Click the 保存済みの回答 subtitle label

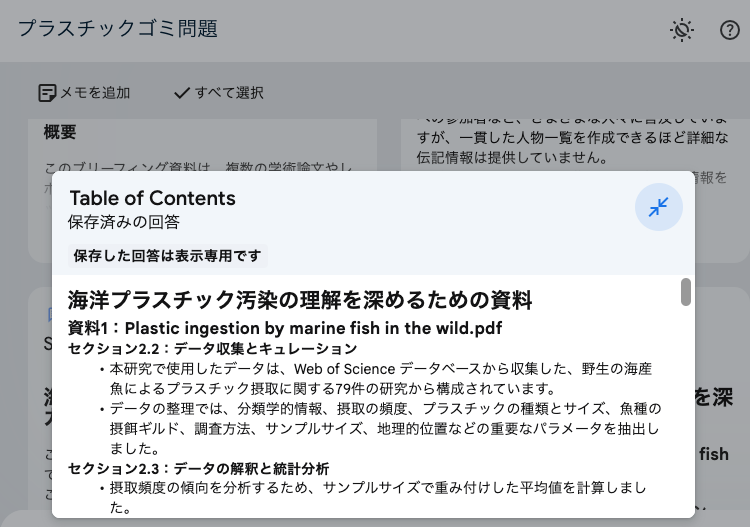pos(124,222)
